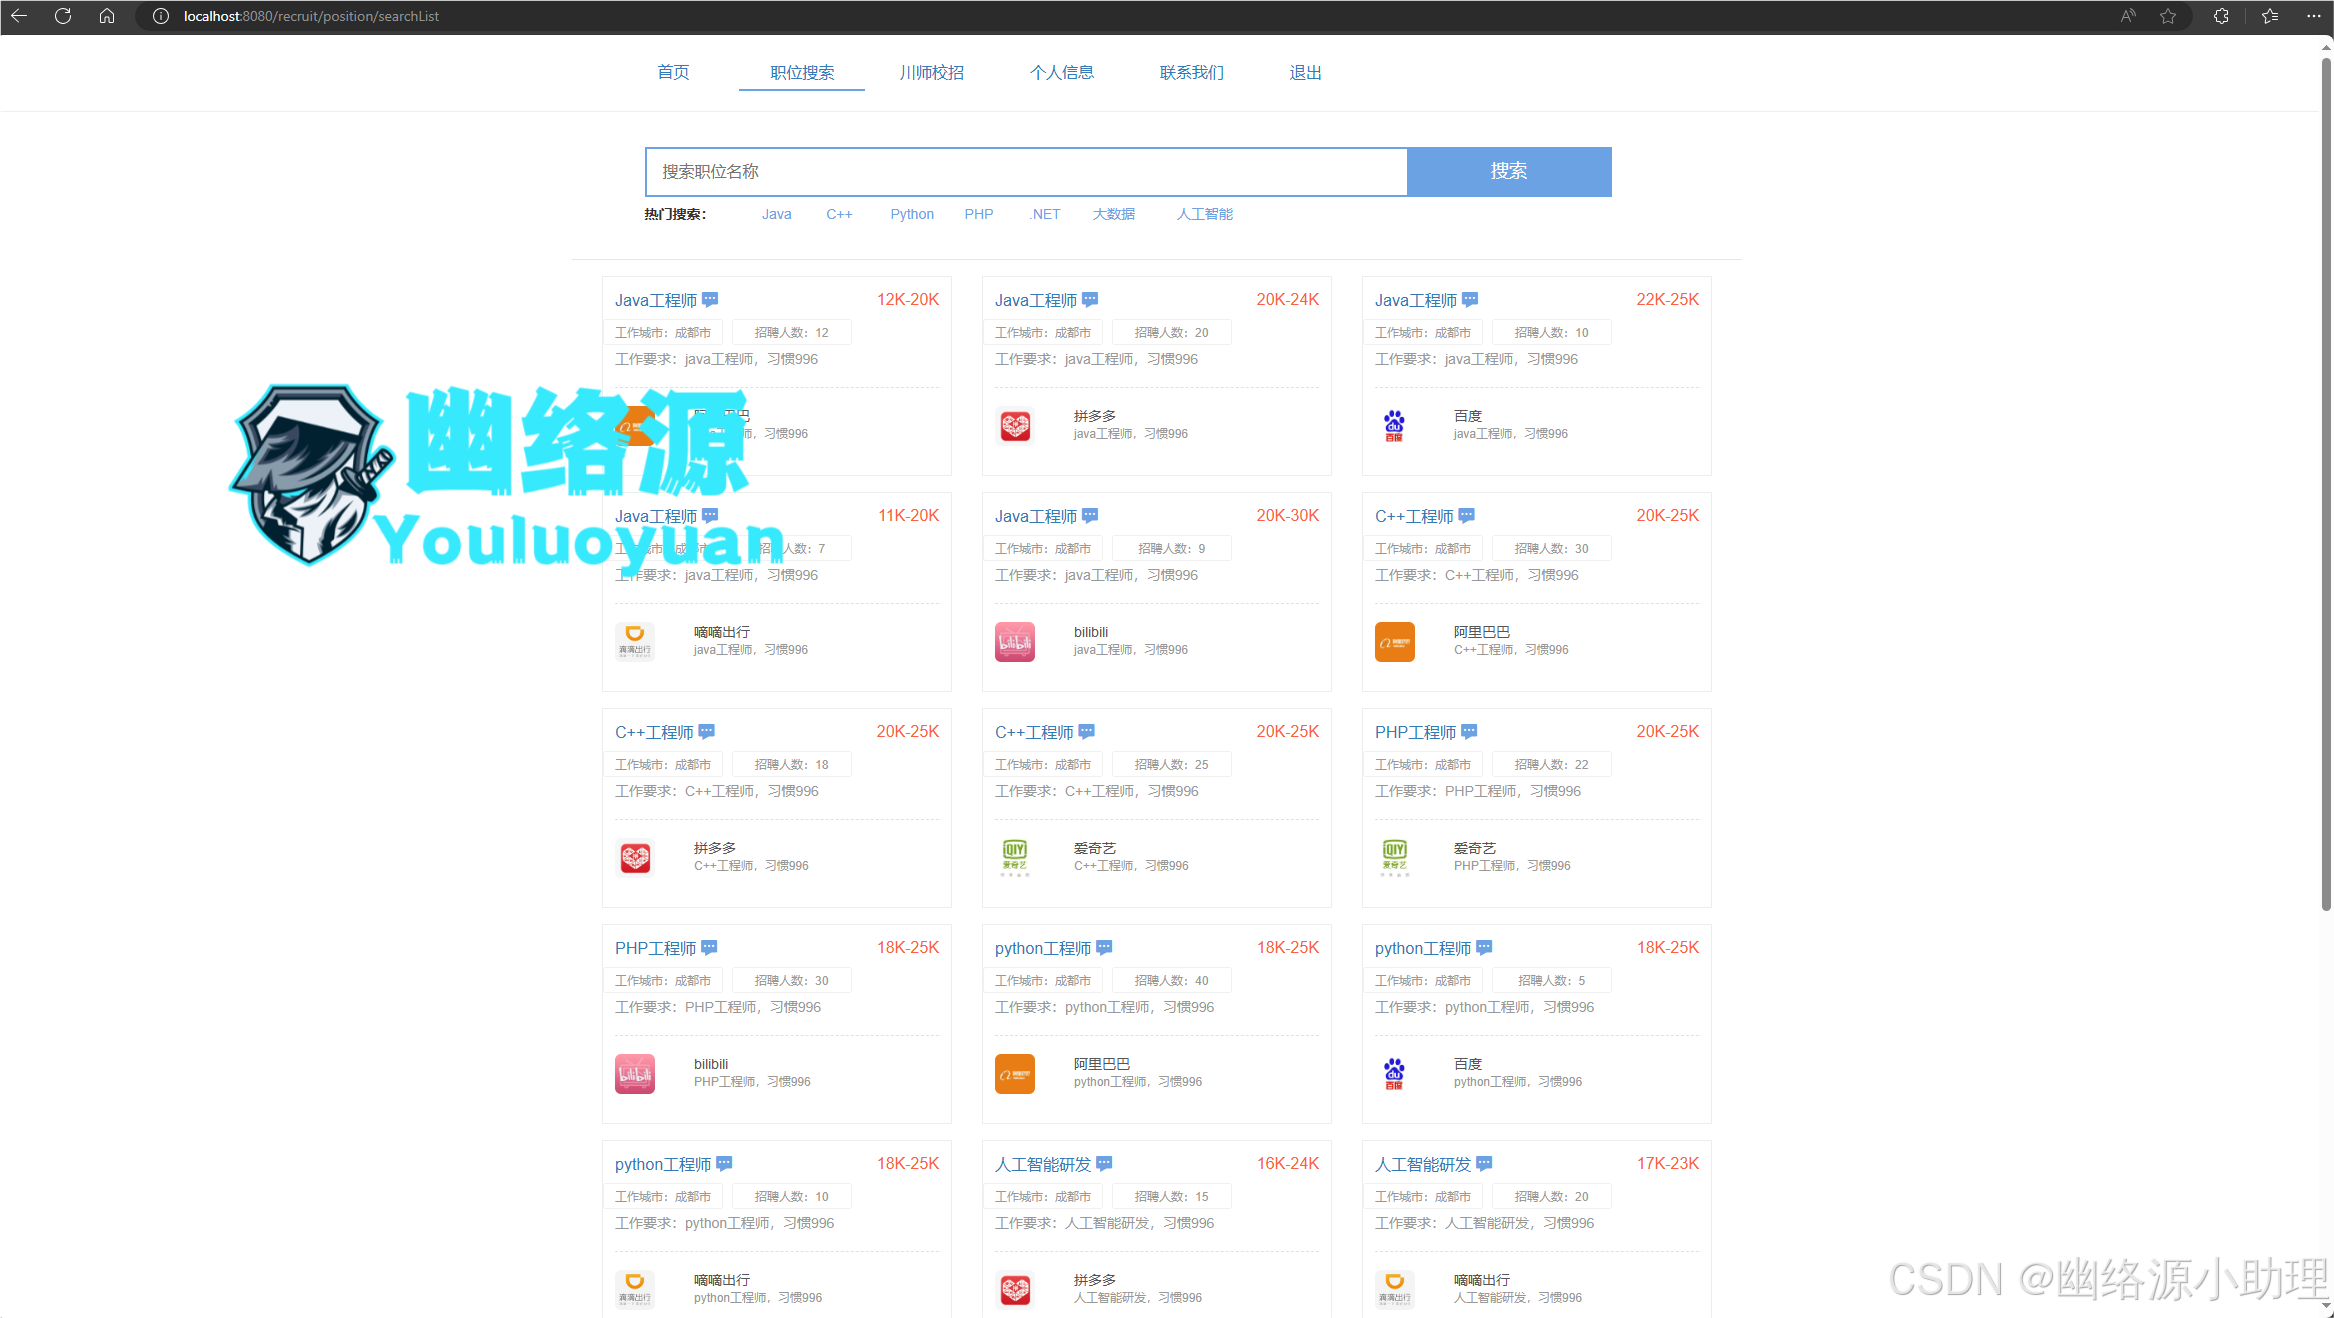2334x1318 pixels.
Task: Open the favorites list icon
Action: pos(2270,16)
